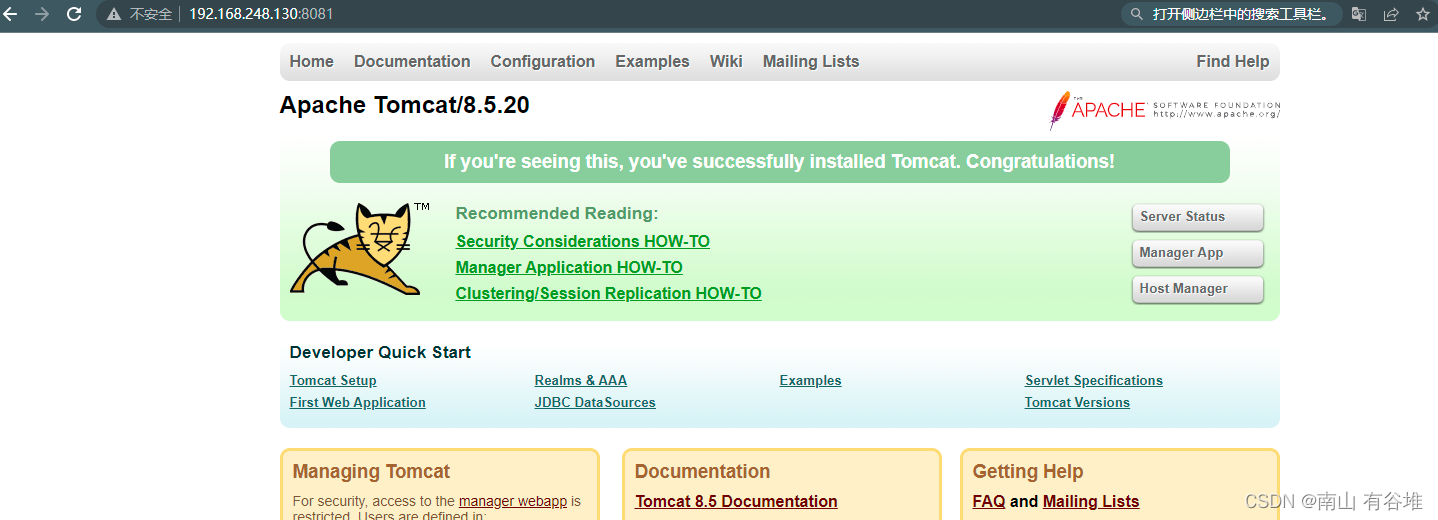
Task: Open First Web Application link
Action: 357,402
